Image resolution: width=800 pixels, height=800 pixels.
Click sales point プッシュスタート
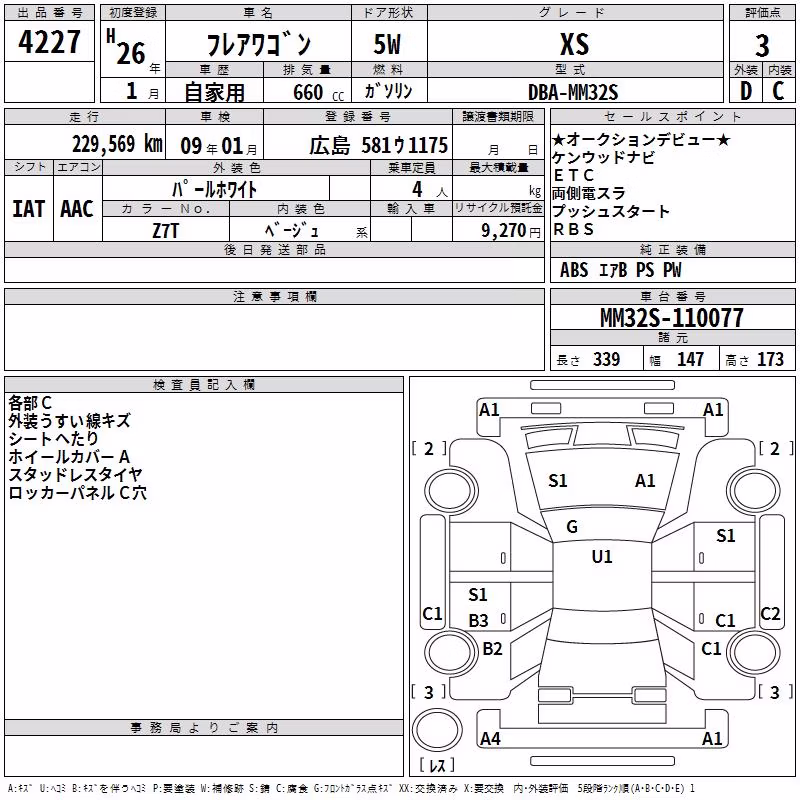611,211
